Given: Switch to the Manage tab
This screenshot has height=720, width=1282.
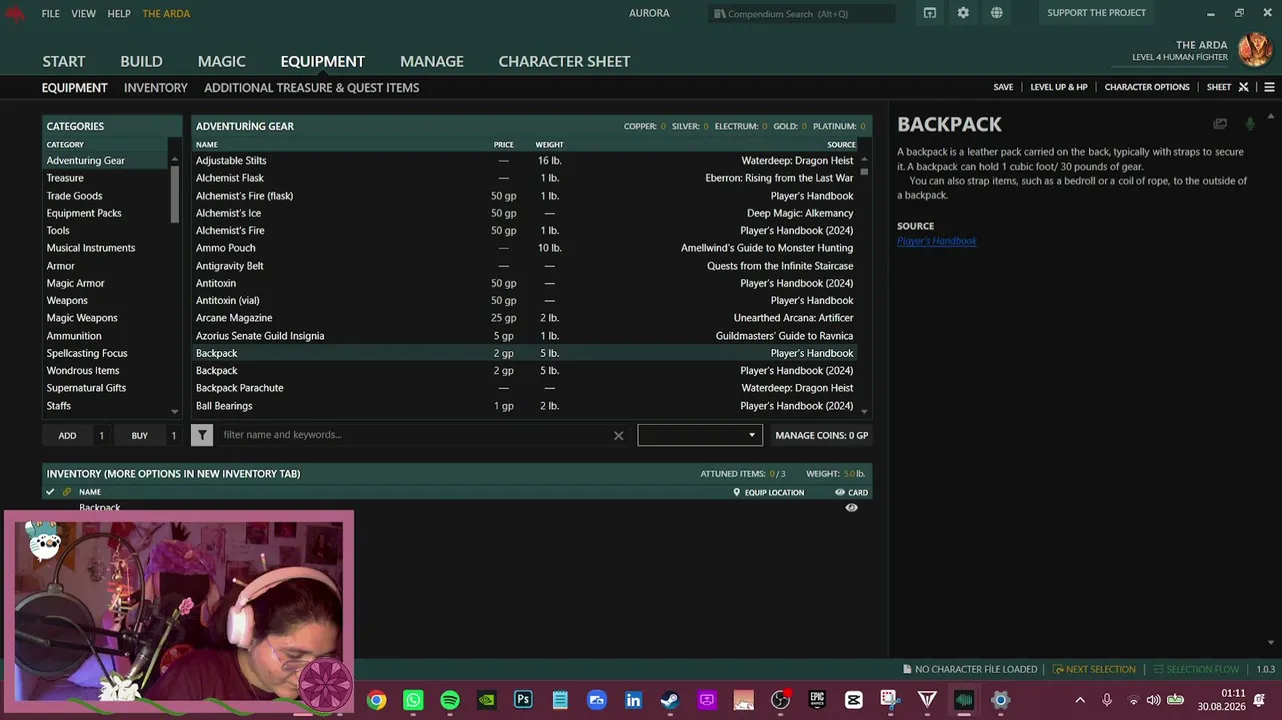Looking at the screenshot, I should coord(432,61).
